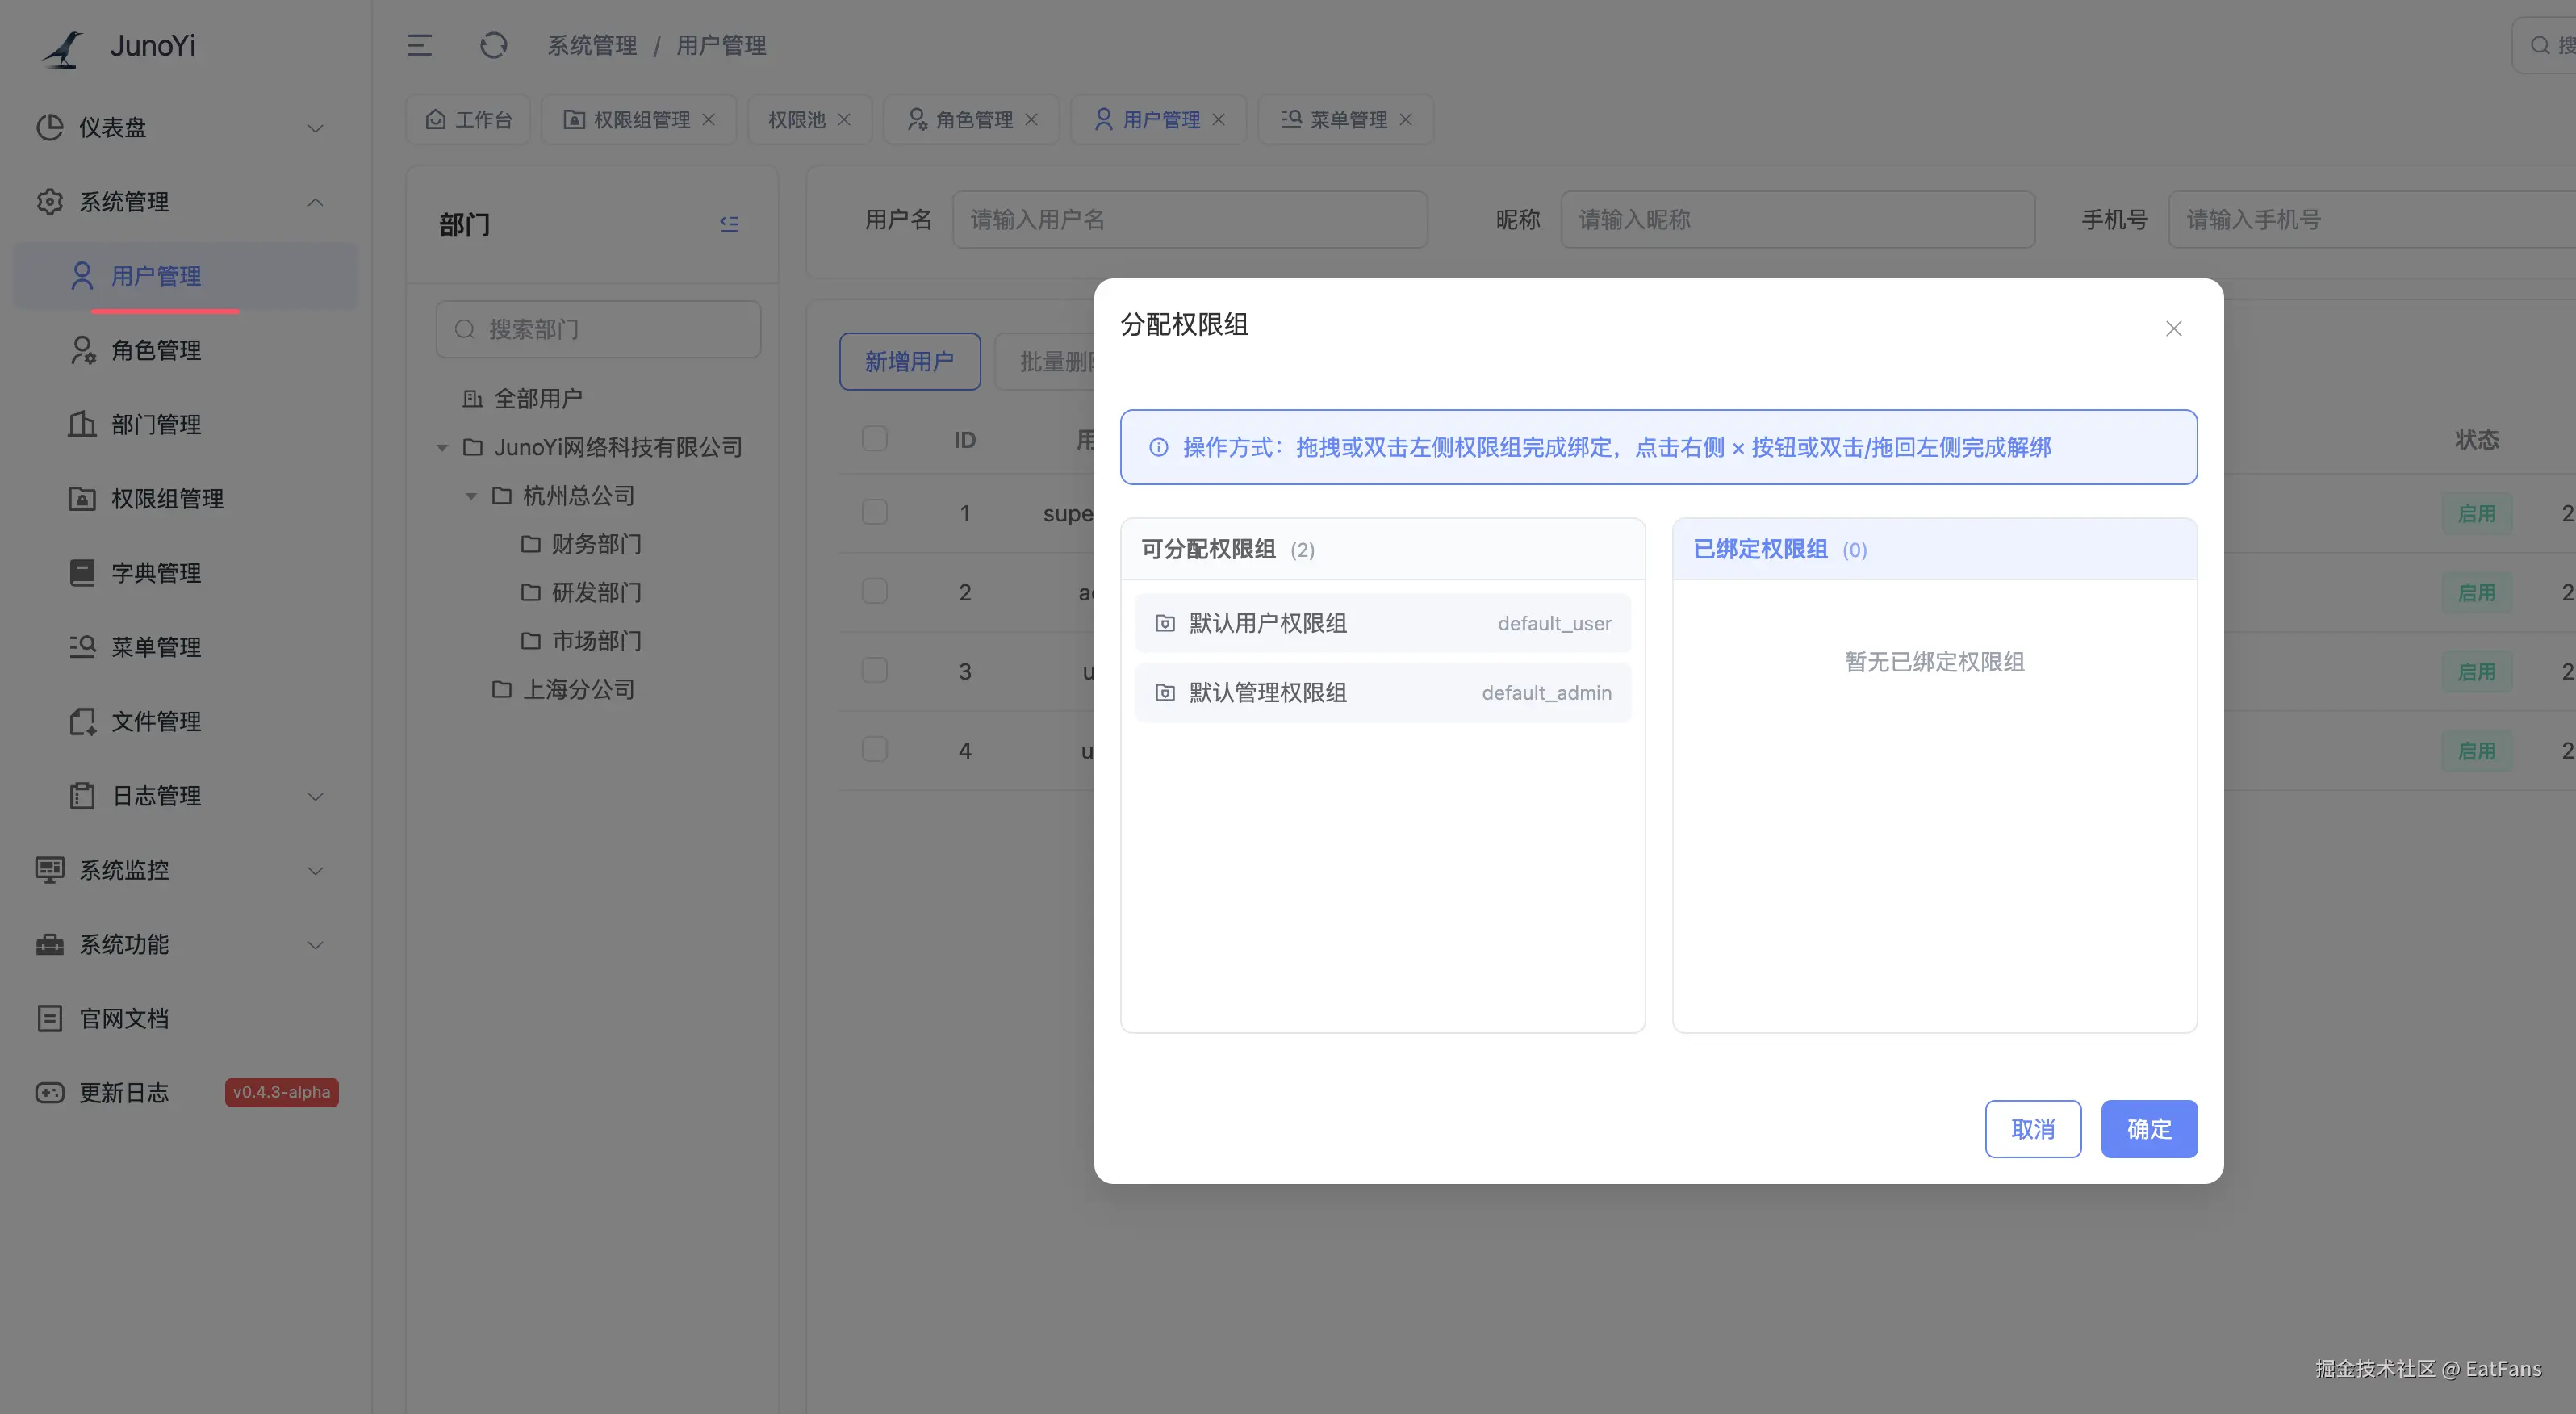The image size is (2576, 1414).
Task: Close the 权限池 tab
Action: (x=843, y=119)
